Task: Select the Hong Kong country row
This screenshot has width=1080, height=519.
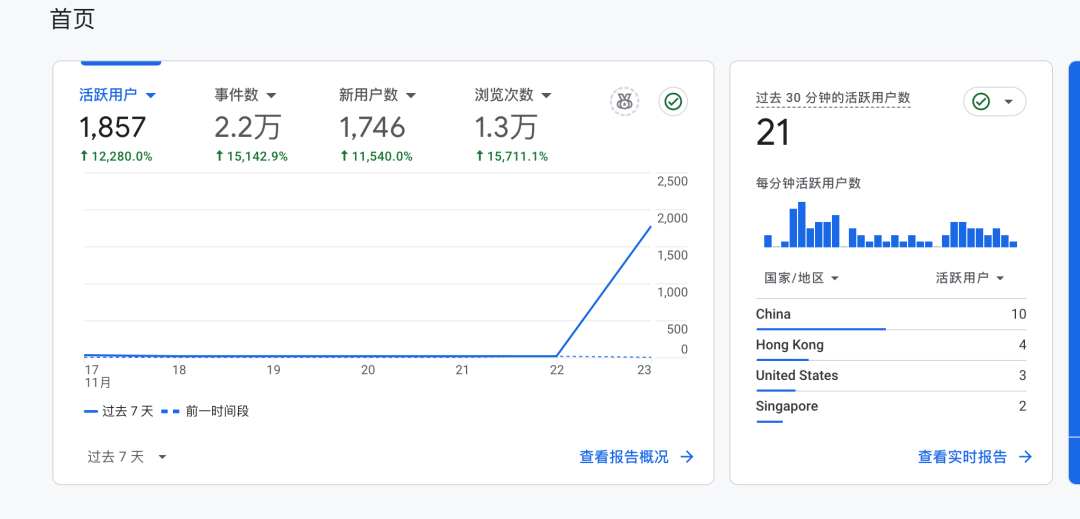Action: (891, 346)
